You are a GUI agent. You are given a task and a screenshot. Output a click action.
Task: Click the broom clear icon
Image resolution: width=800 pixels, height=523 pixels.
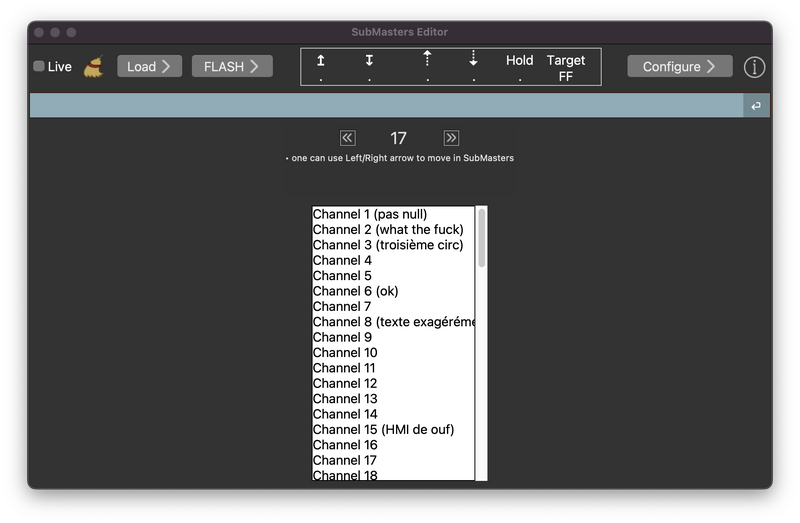pyautogui.click(x=94, y=66)
